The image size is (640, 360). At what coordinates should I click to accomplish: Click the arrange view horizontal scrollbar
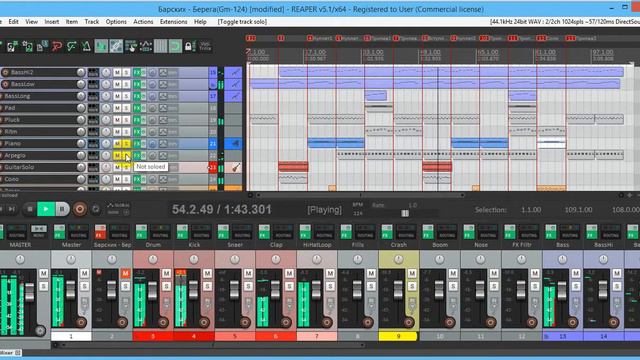coord(360,195)
